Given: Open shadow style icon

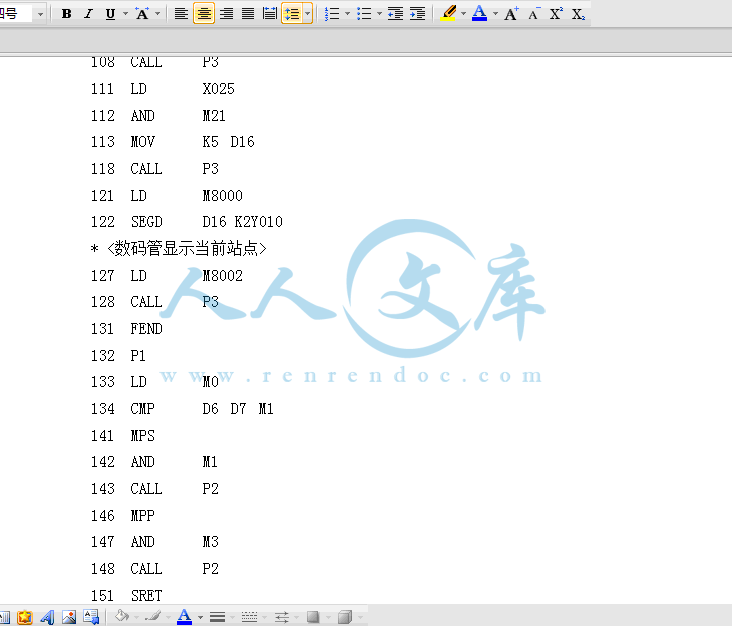Looking at the screenshot, I should [x=313, y=617].
